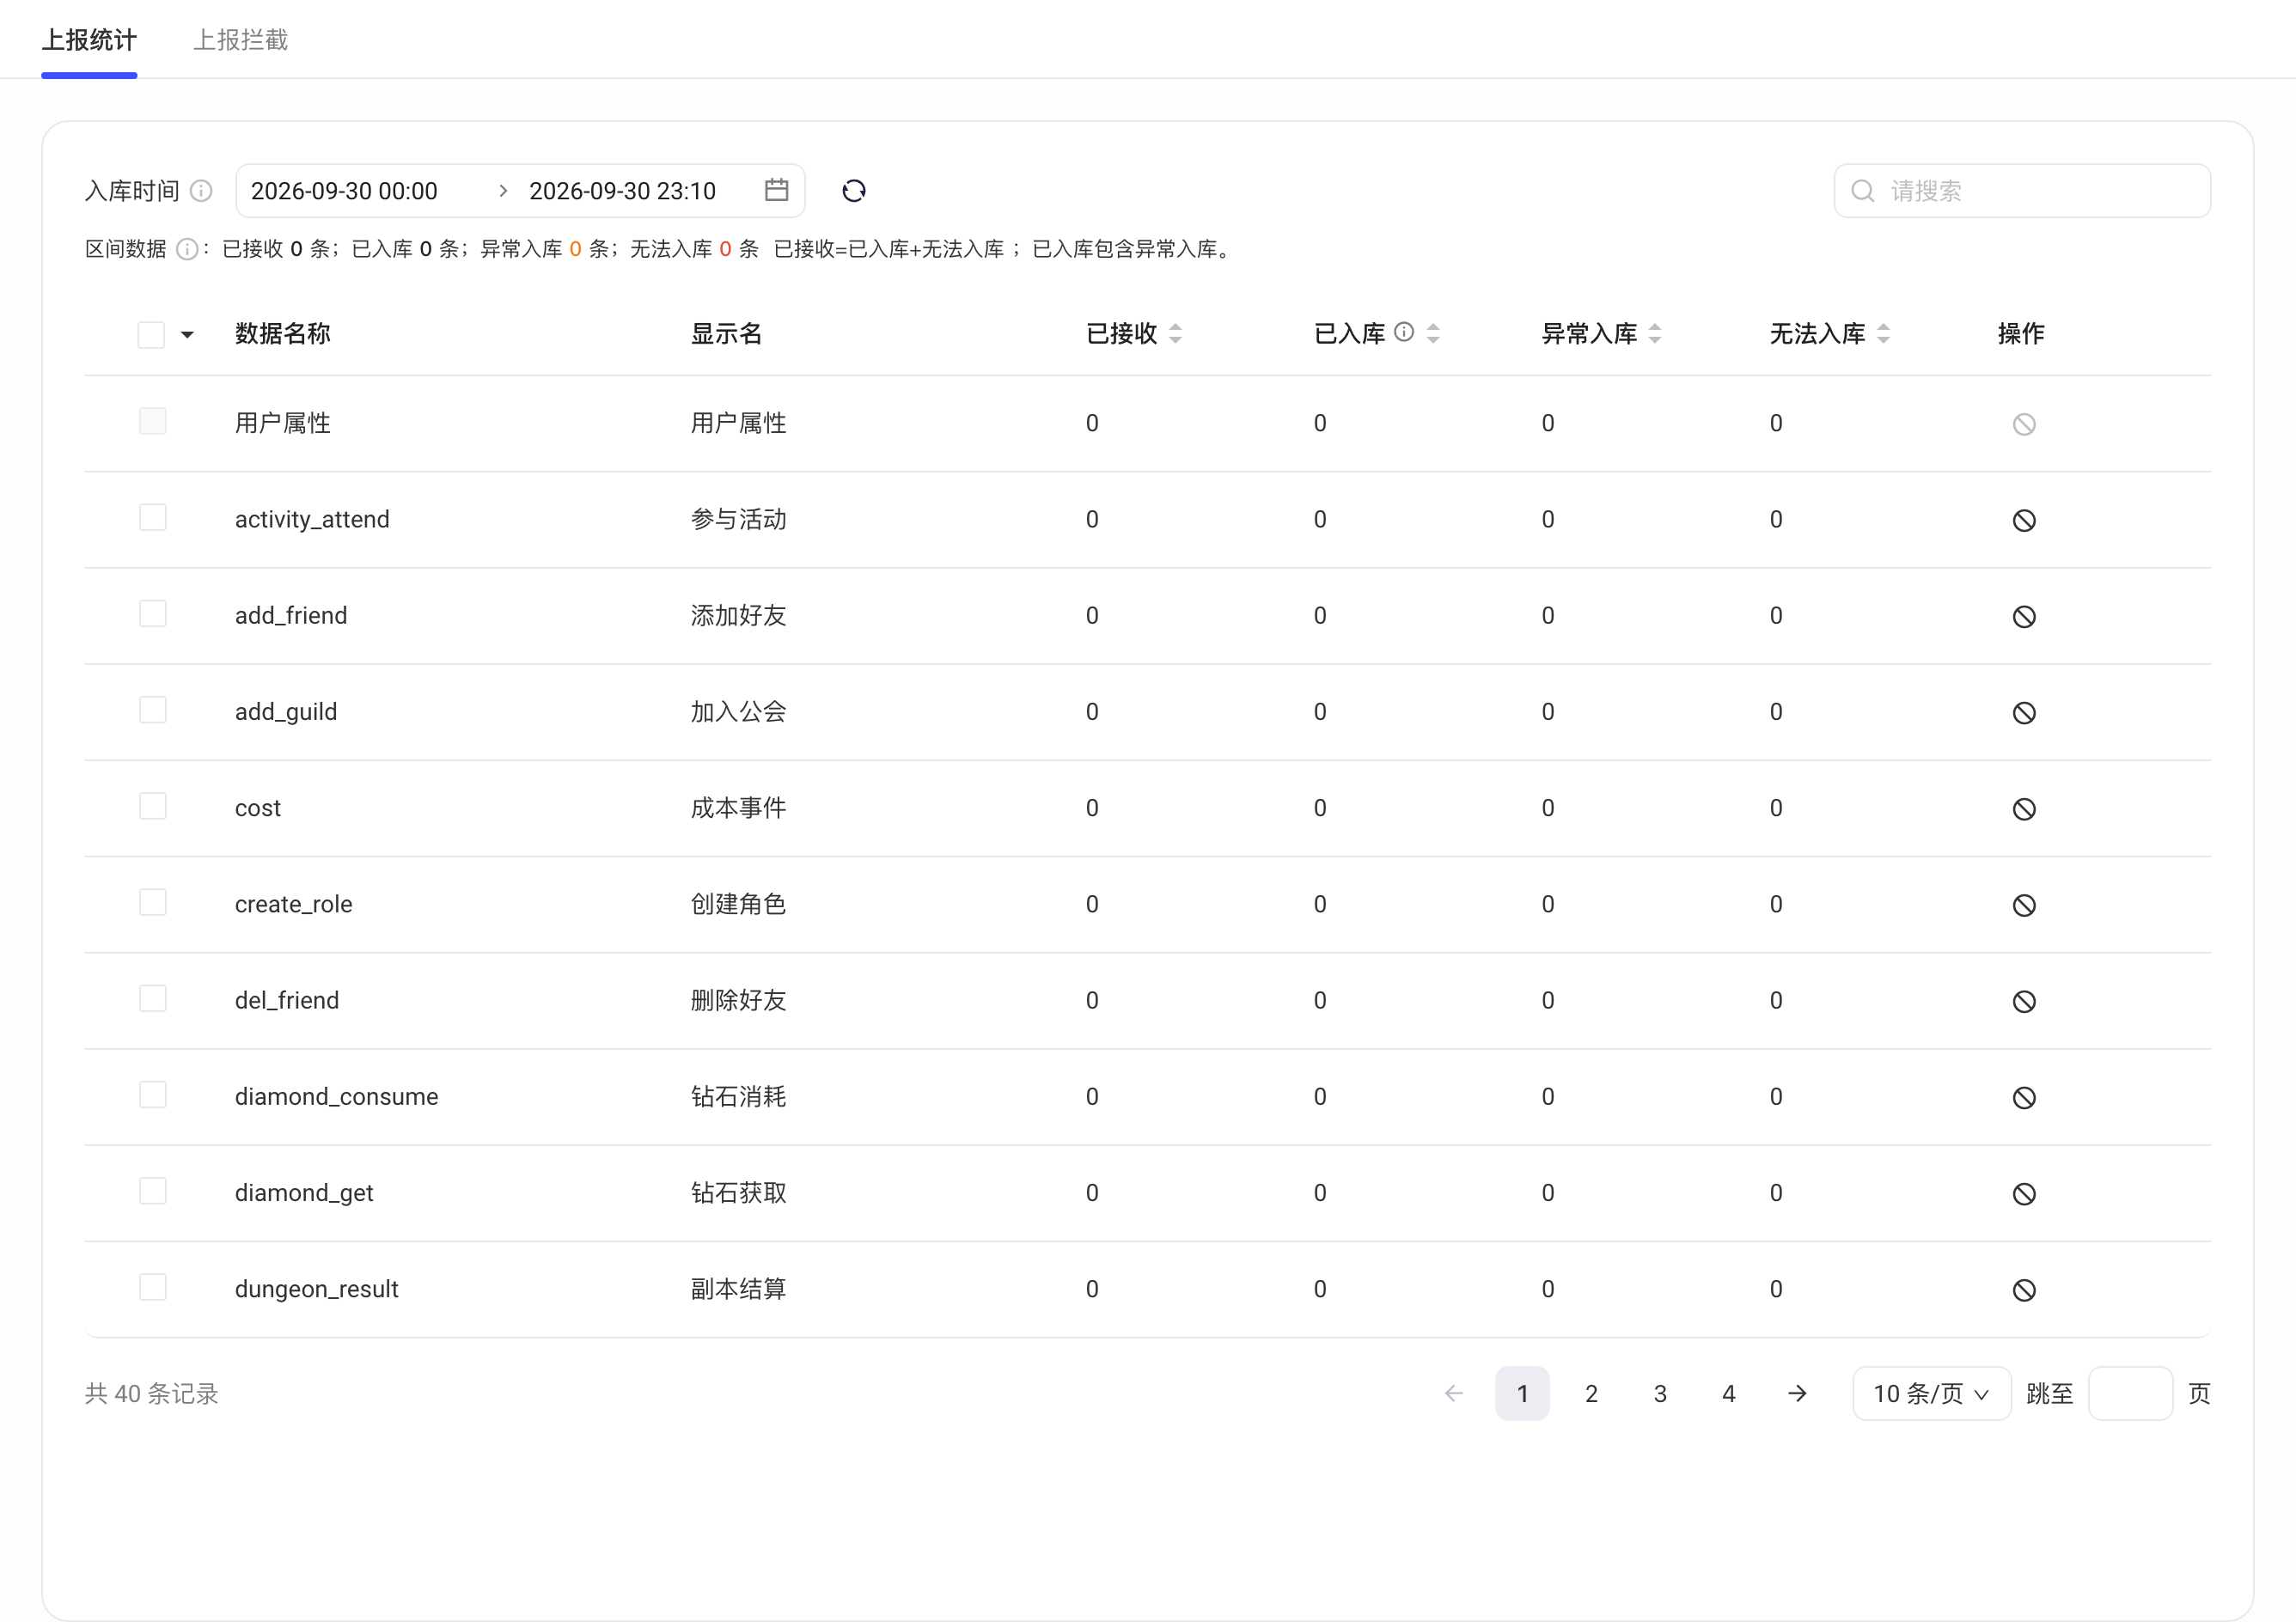This screenshot has width=2296, height=1622.
Task: Check the diamond_get row checkbox
Action: coord(153,1191)
